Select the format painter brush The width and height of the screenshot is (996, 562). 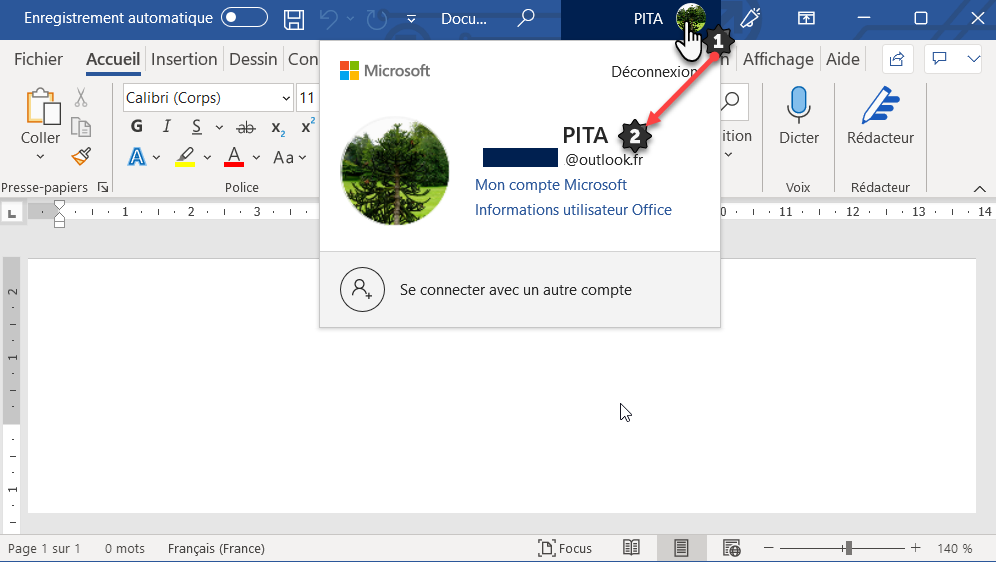(x=81, y=156)
